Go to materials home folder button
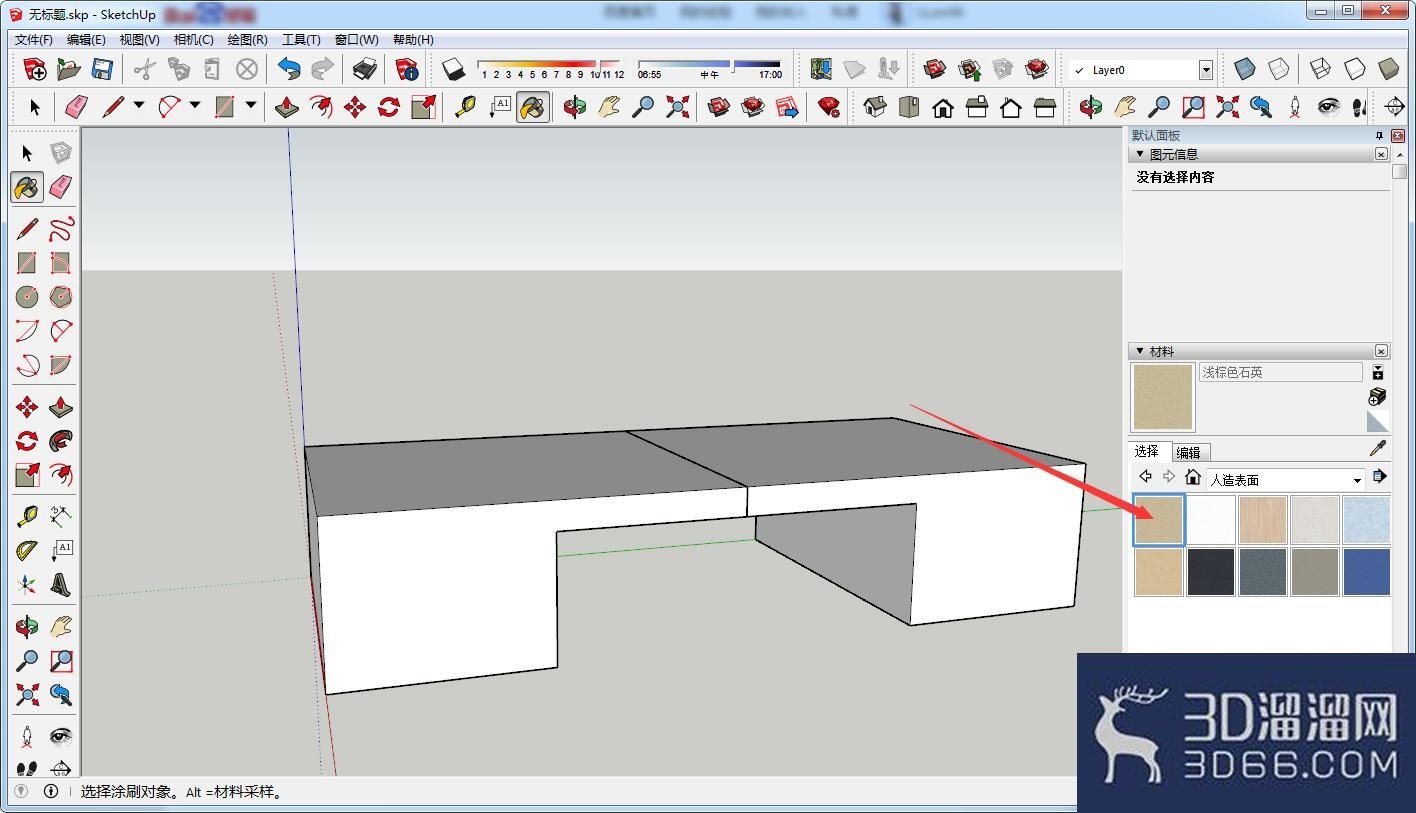 point(1192,478)
